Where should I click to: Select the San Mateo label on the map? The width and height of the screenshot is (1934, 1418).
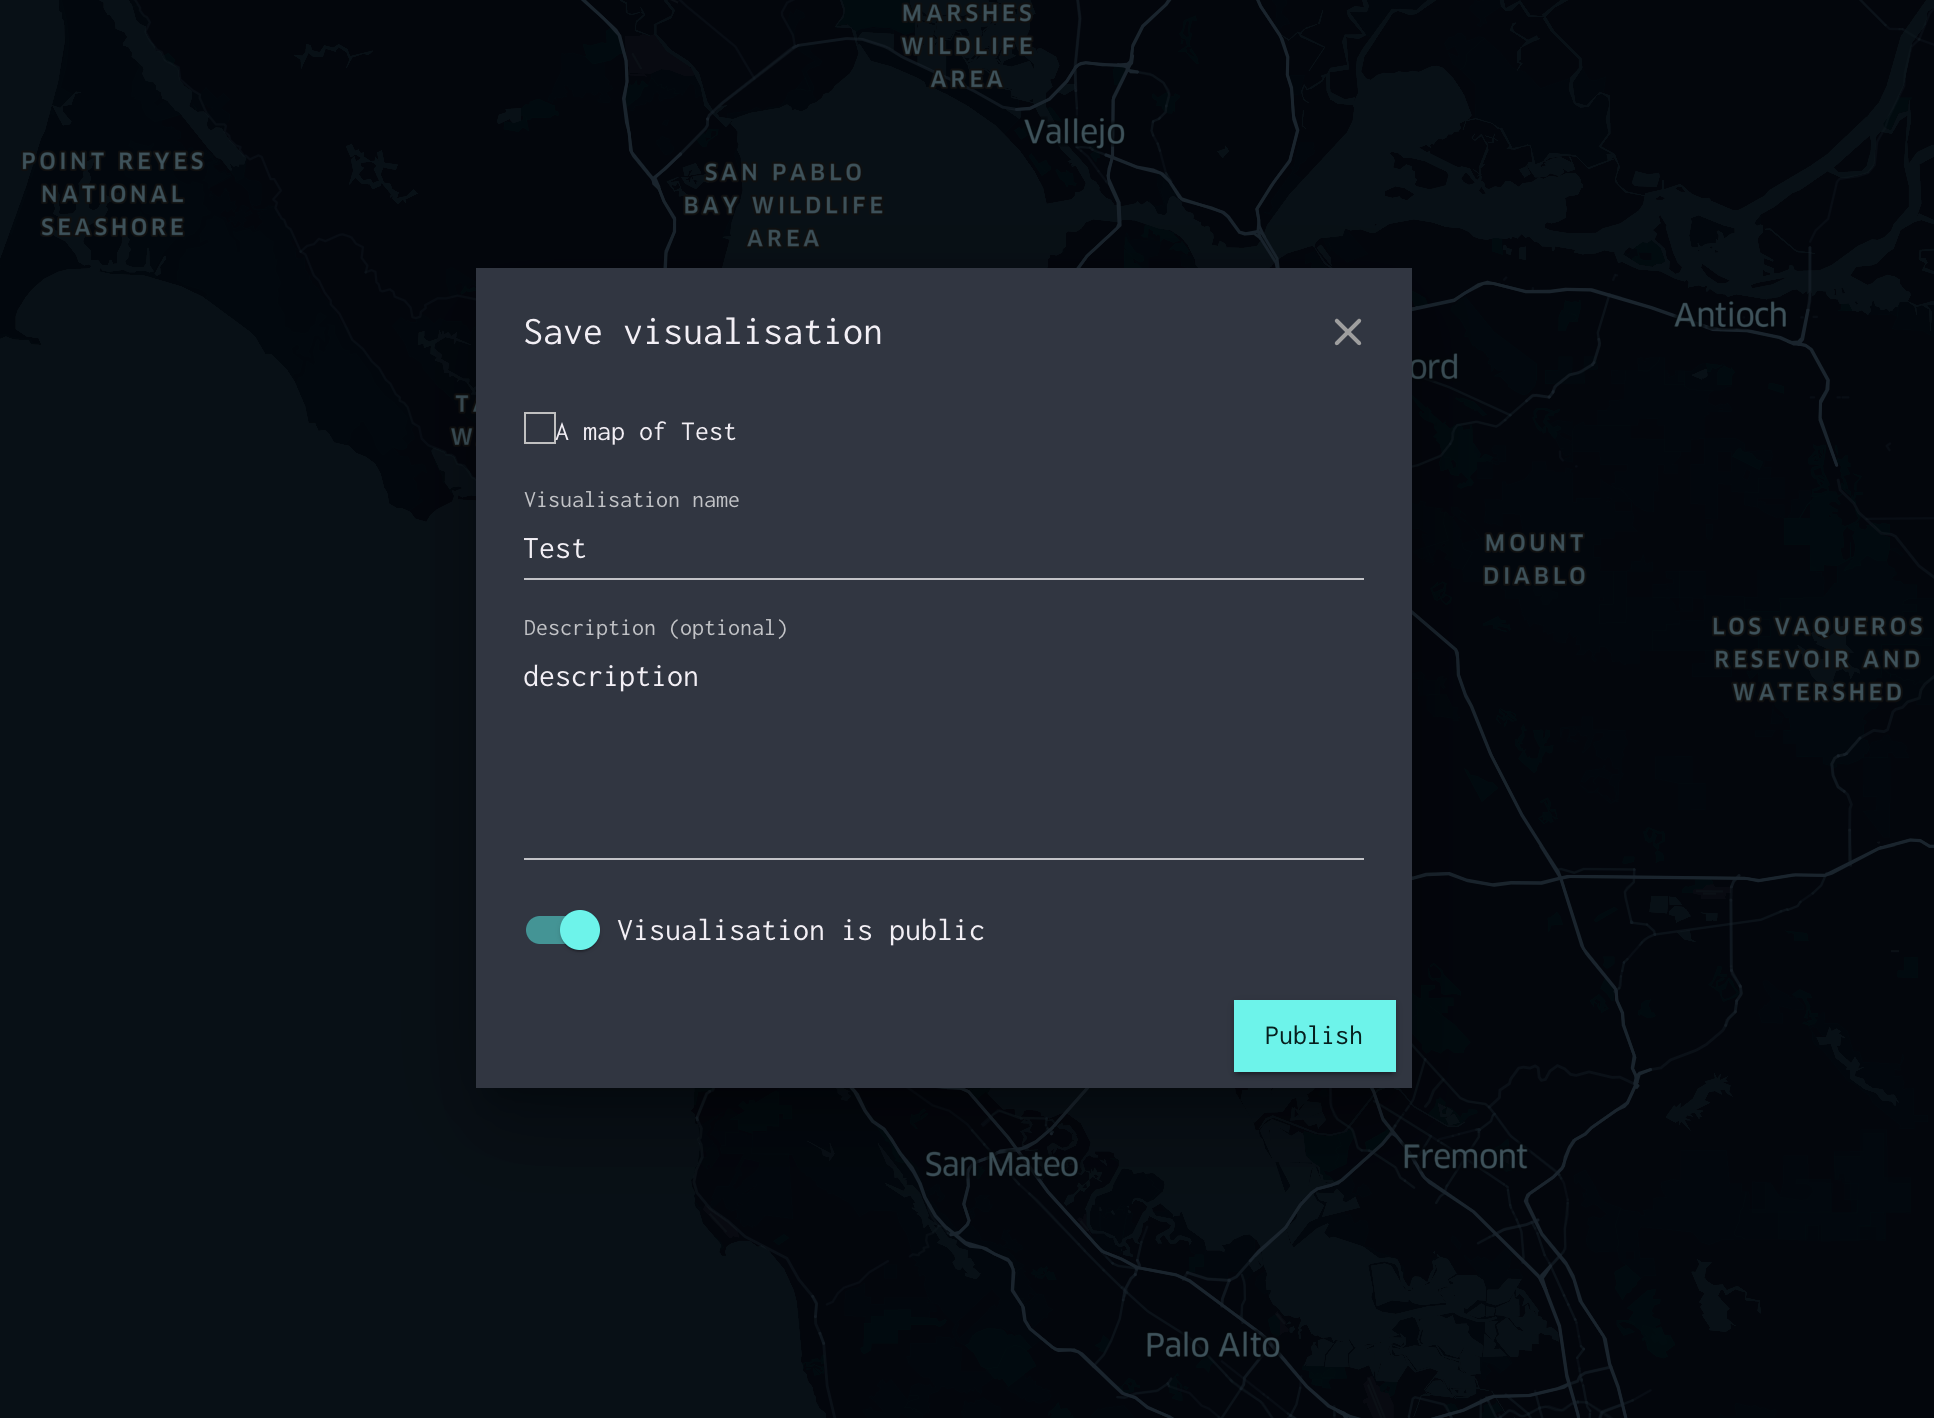tap(1001, 1164)
